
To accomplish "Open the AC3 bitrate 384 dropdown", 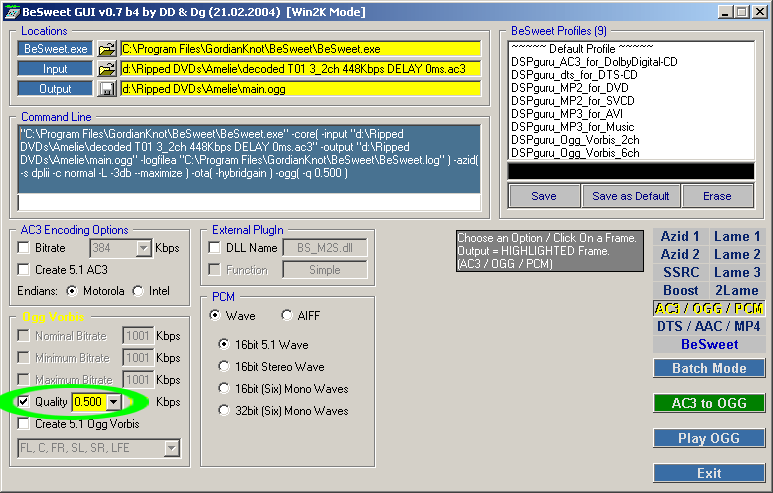I will [x=143, y=248].
